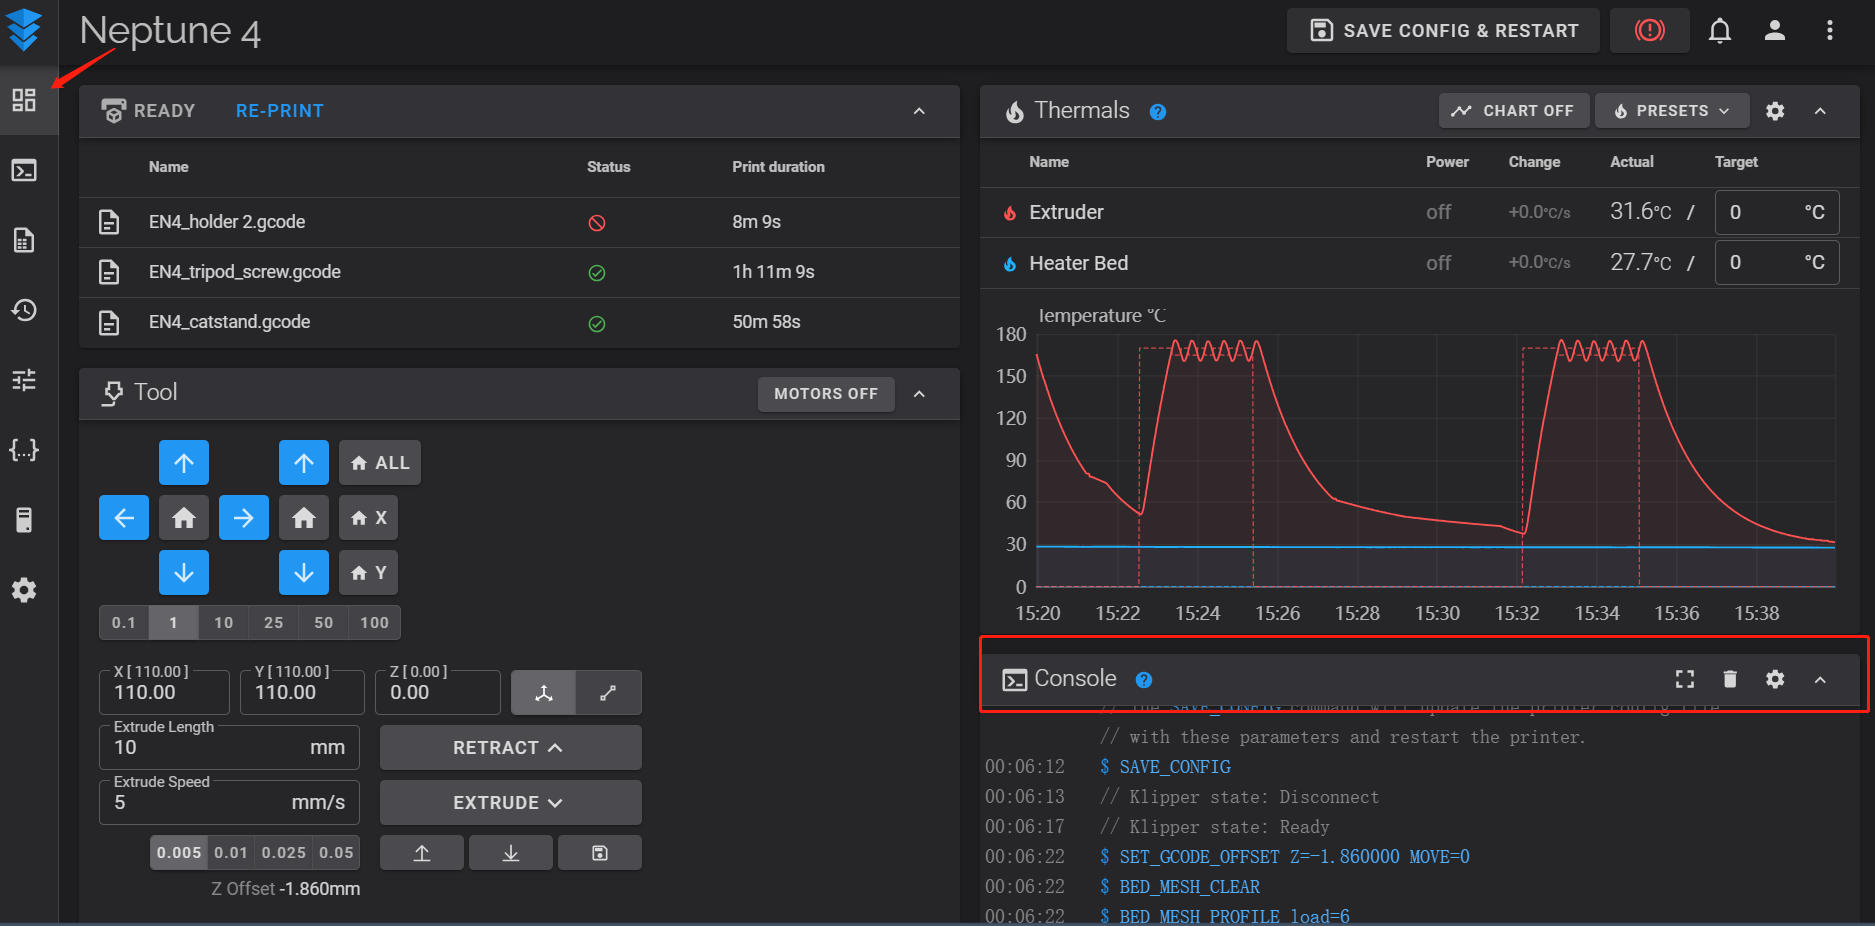Image resolution: width=1875 pixels, height=926 pixels.
Task: Toggle the temperature CHART OFF button
Action: pyautogui.click(x=1513, y=111)
